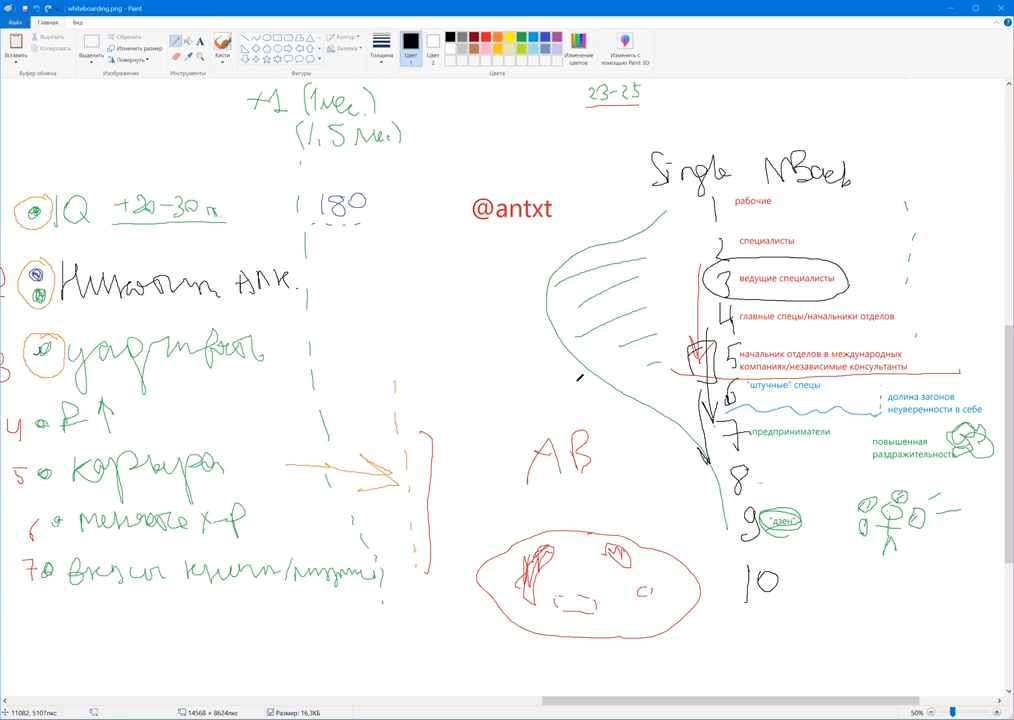The width and height of the screenshot is (1014, 720).
Task: Pick the red color swatch
Action: pos(486,37)
